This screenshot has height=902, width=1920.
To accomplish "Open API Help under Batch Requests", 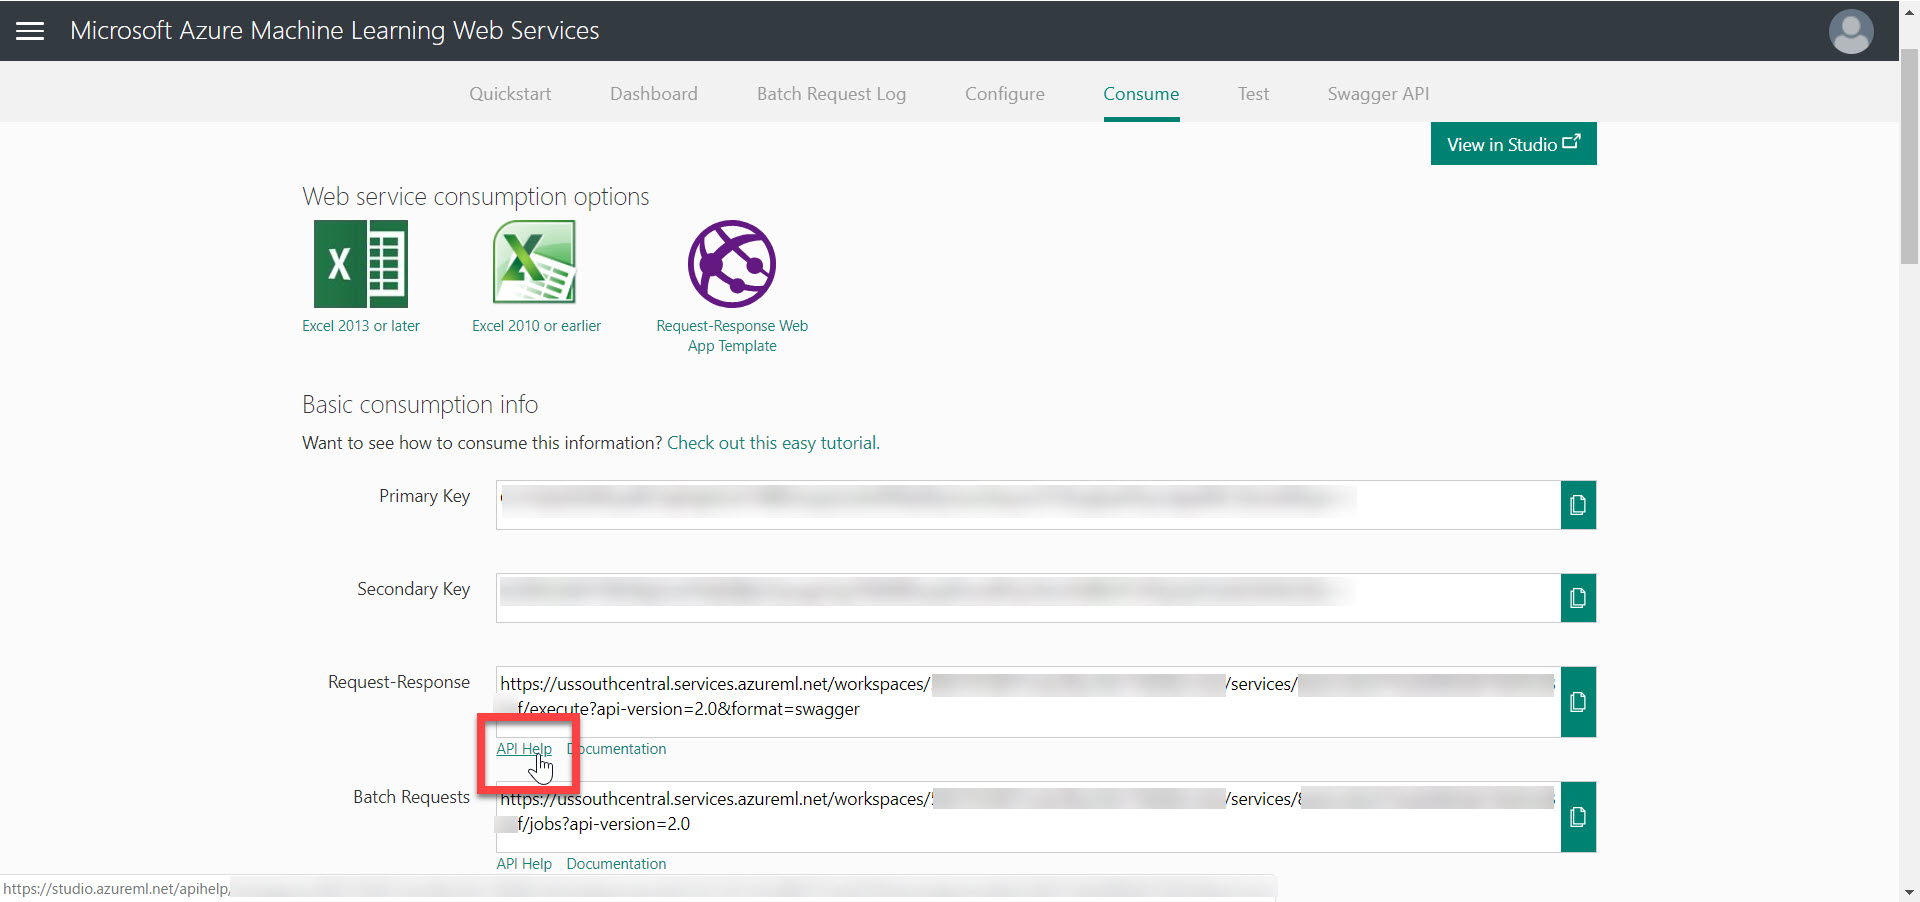I will coord(524,864).
